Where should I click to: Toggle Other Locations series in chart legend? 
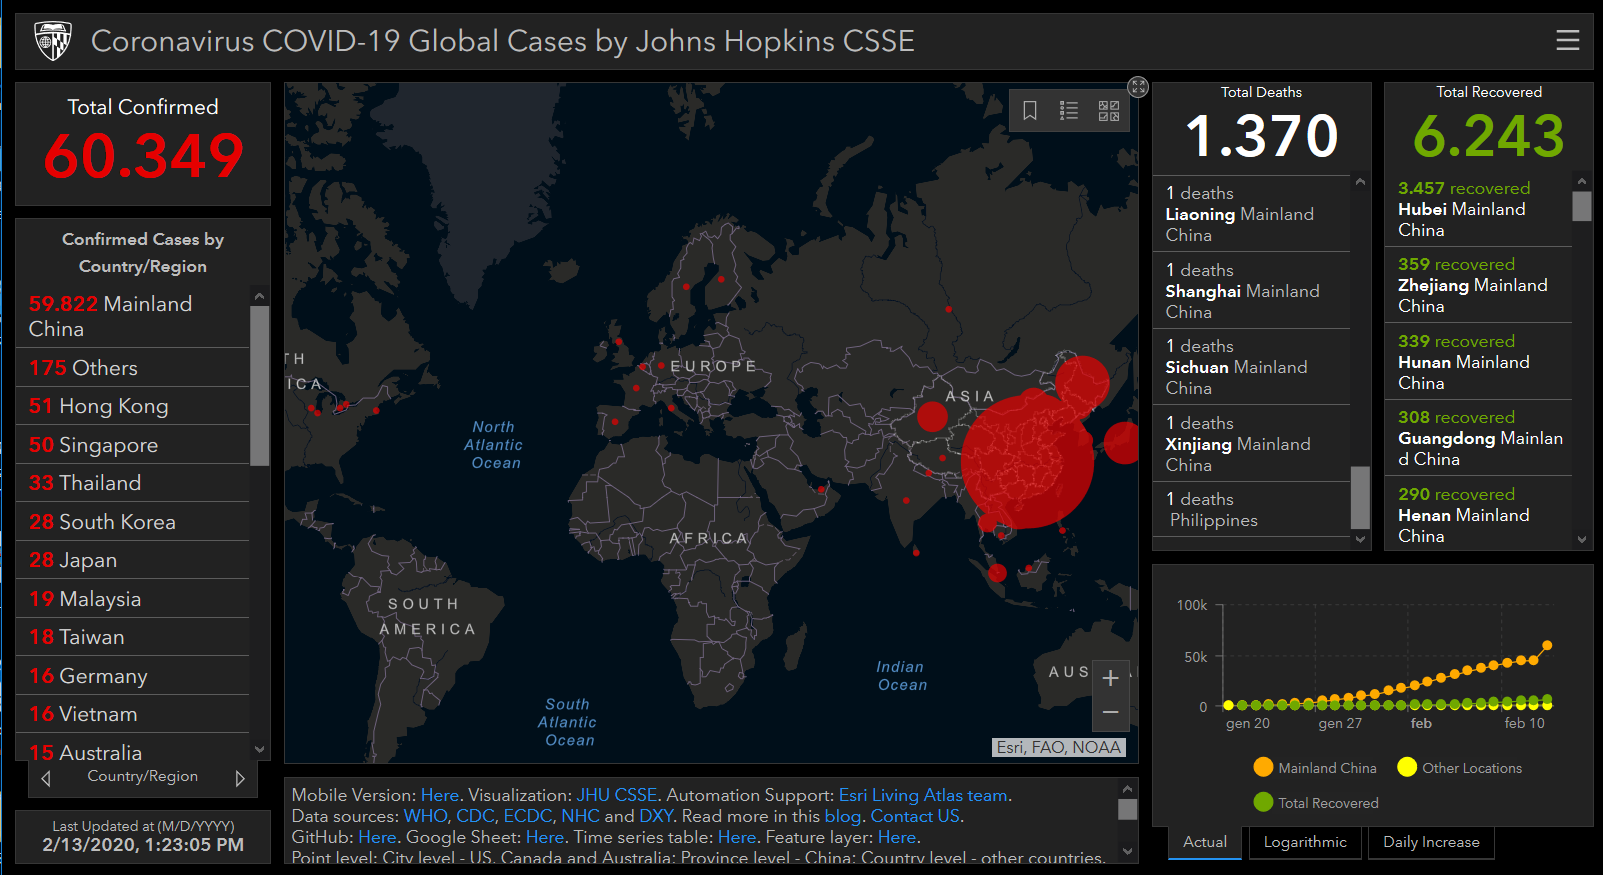(1460, 767)
